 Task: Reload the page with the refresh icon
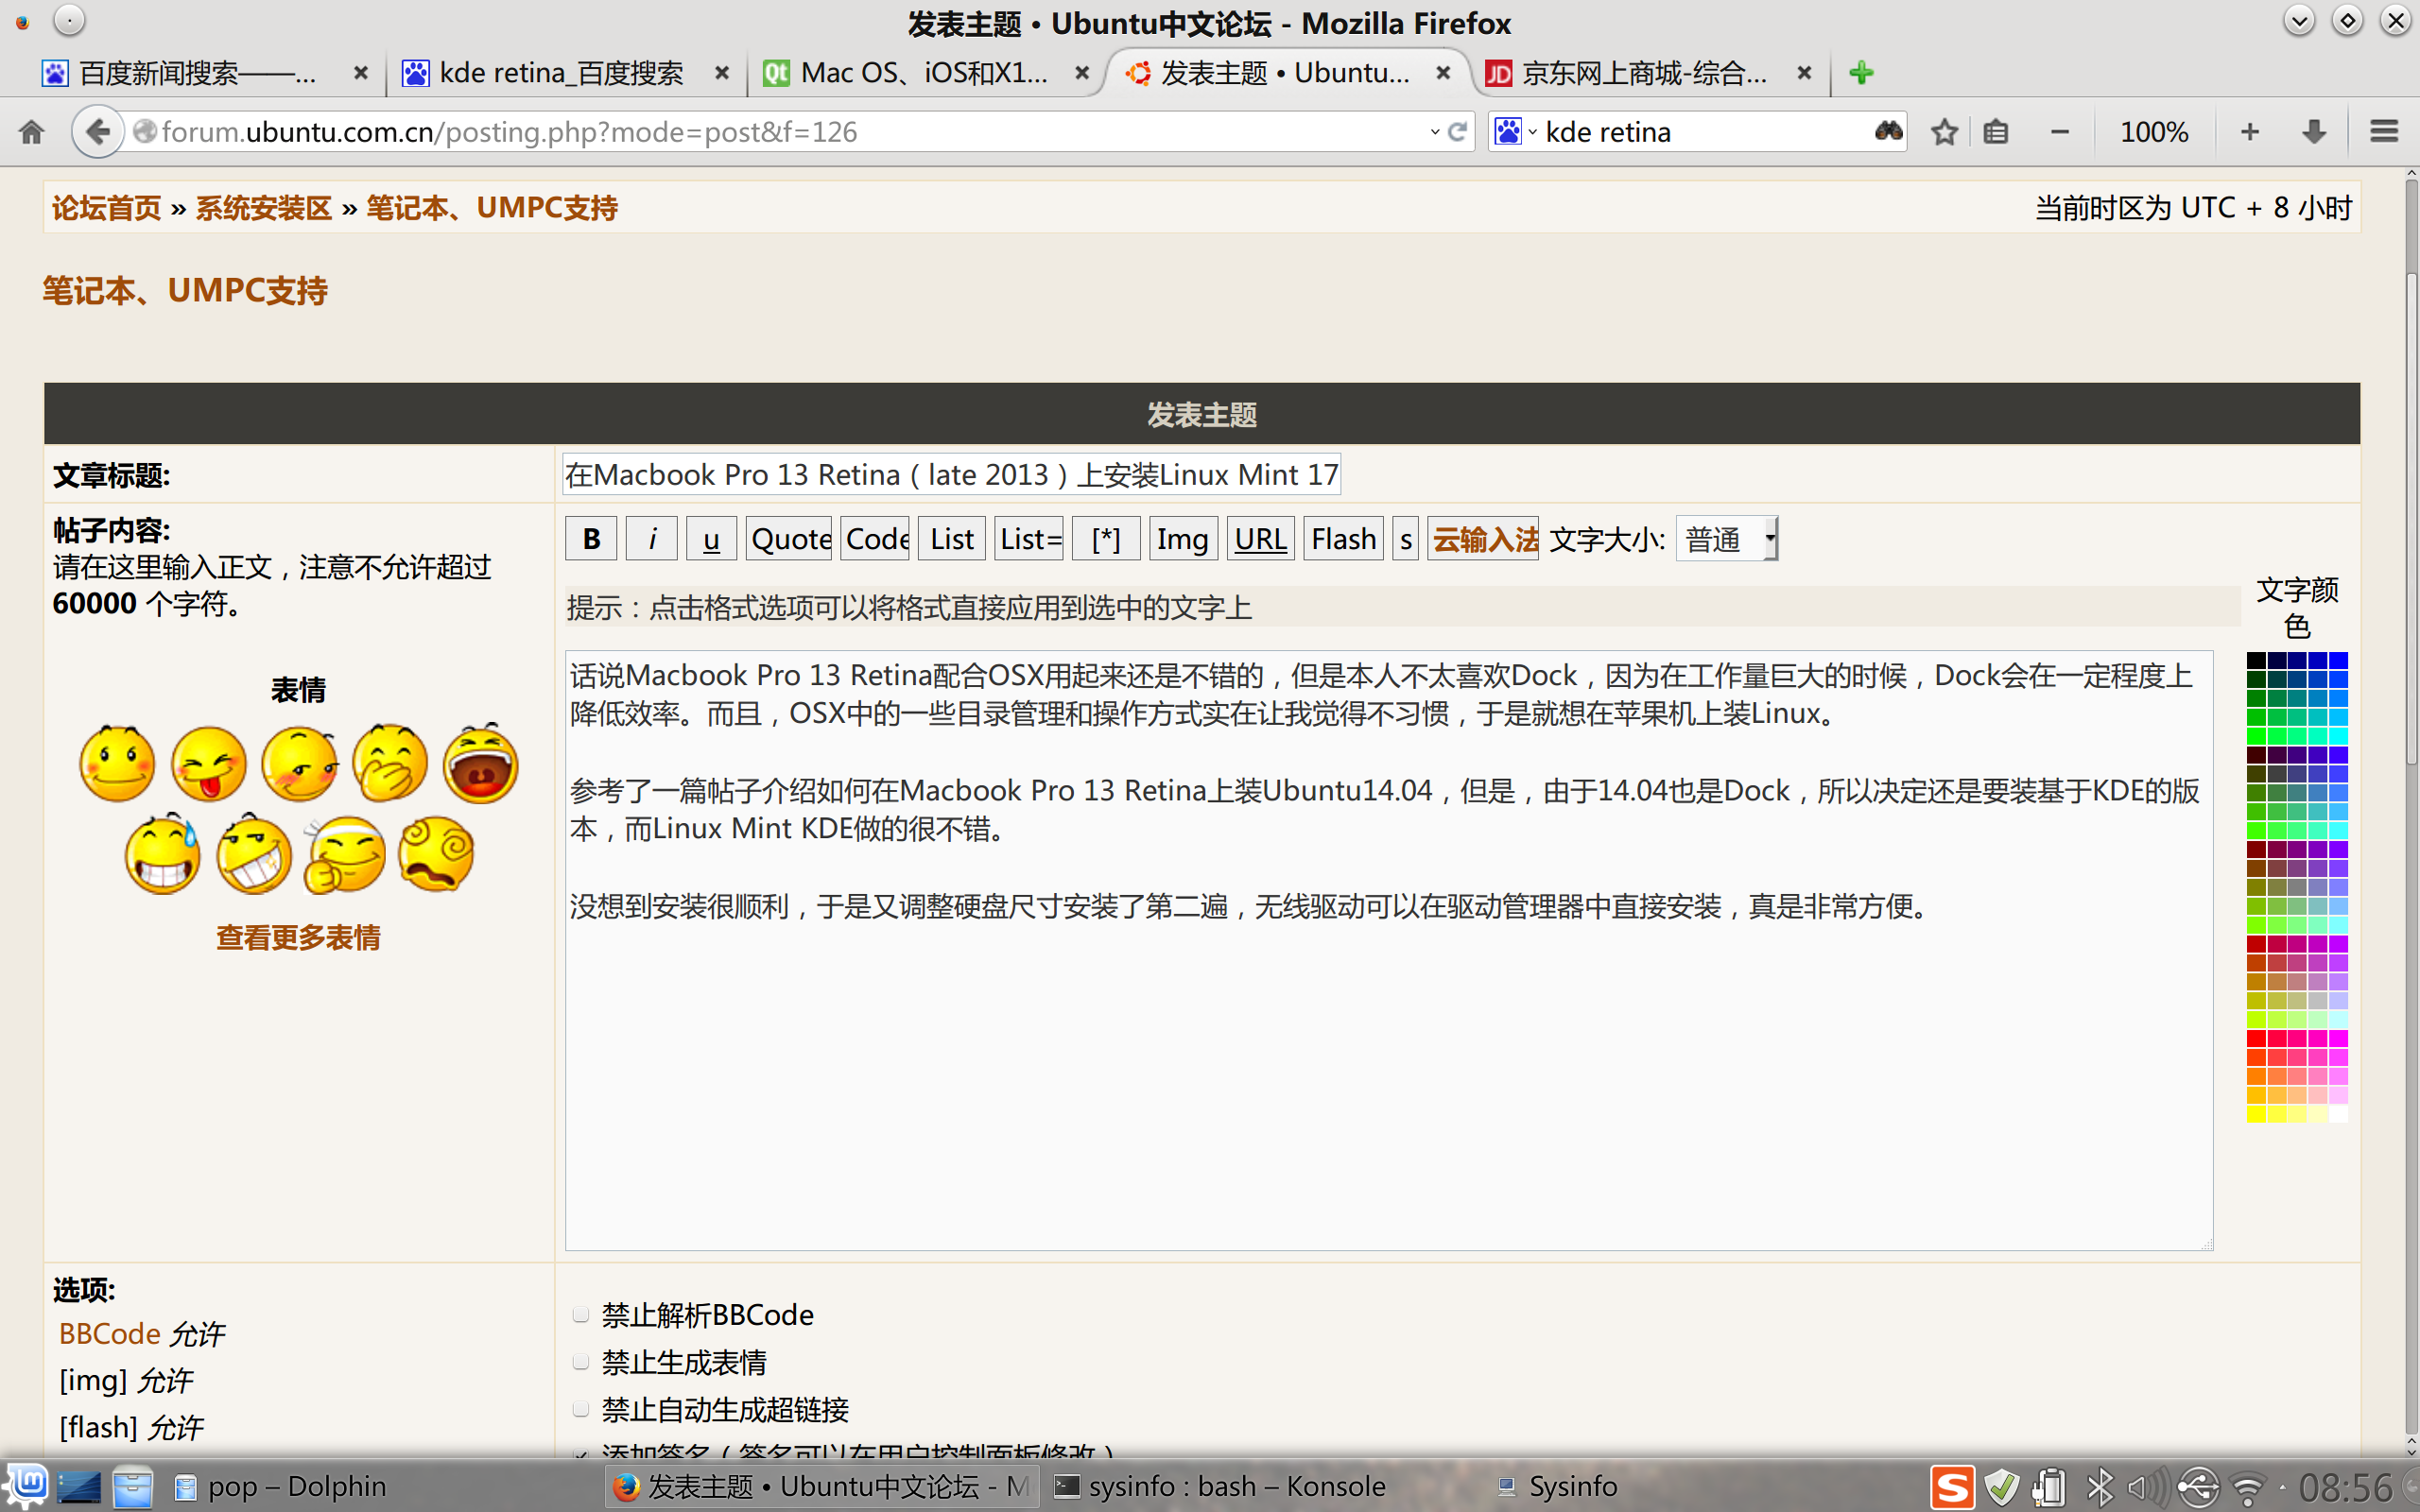[1458, 131]
